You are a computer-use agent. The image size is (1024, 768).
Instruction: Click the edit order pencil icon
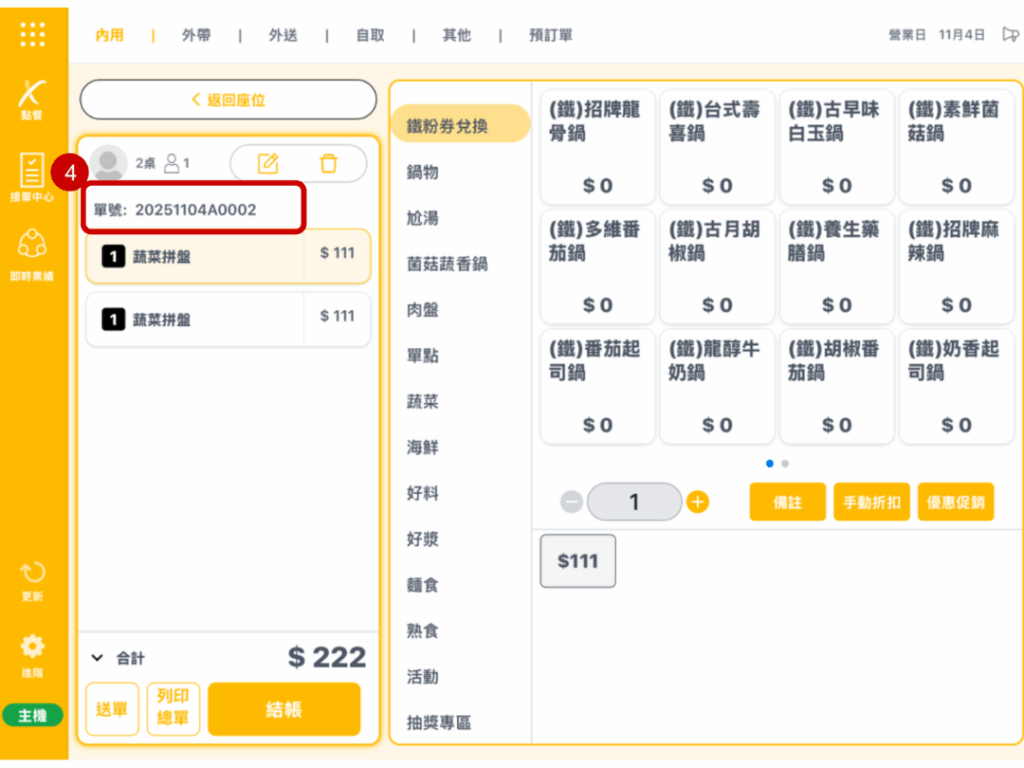tap(268, 163)
